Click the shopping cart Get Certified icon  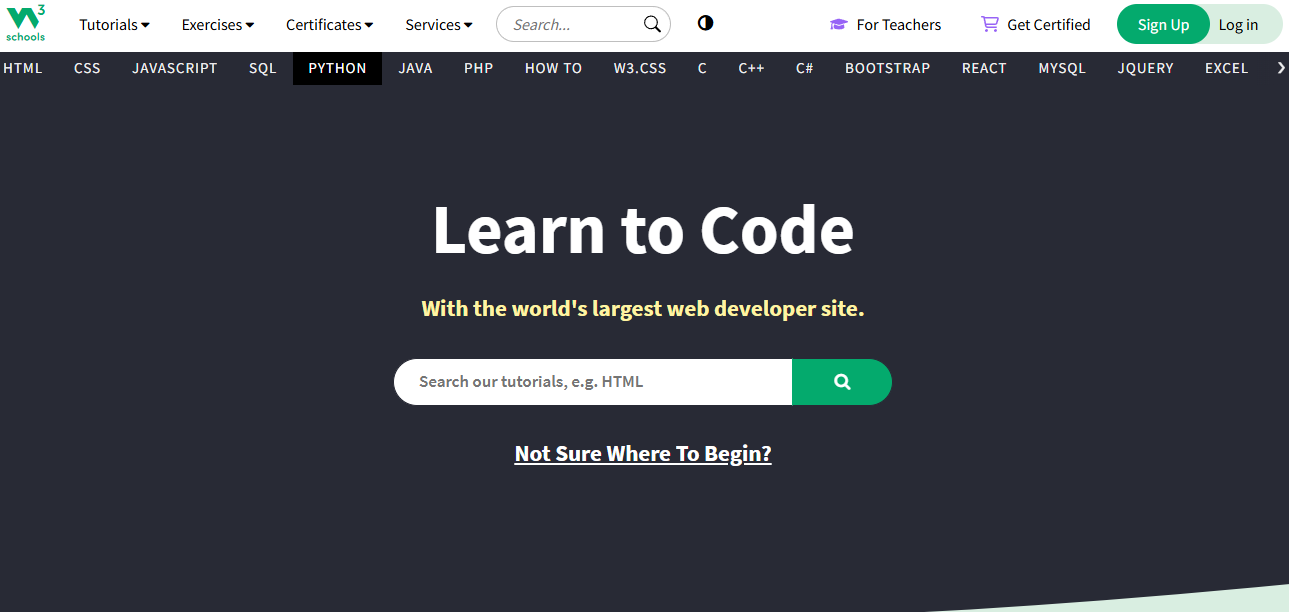990,24
